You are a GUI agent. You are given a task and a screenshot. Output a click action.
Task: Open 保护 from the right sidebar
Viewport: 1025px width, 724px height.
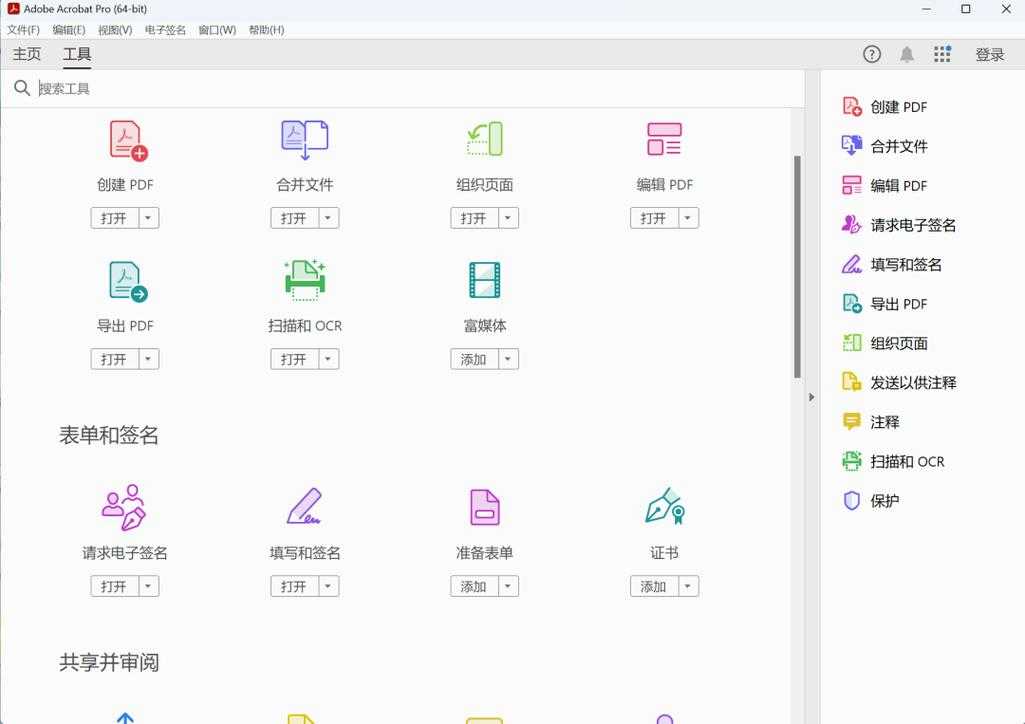pos(879,501)
